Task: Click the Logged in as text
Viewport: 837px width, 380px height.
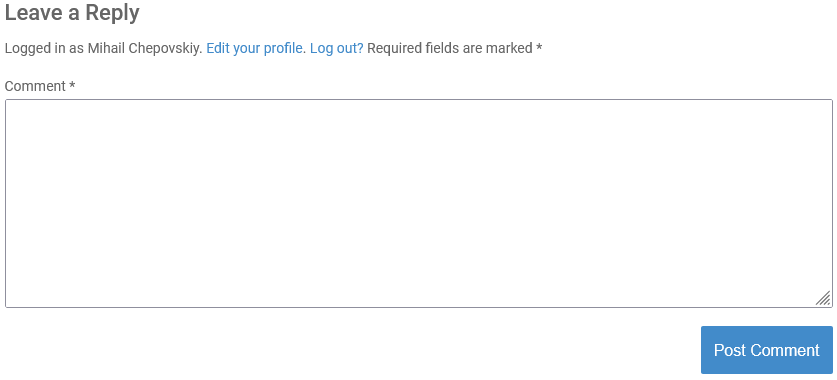Action: pyautogui.click(x=44, y=48)
